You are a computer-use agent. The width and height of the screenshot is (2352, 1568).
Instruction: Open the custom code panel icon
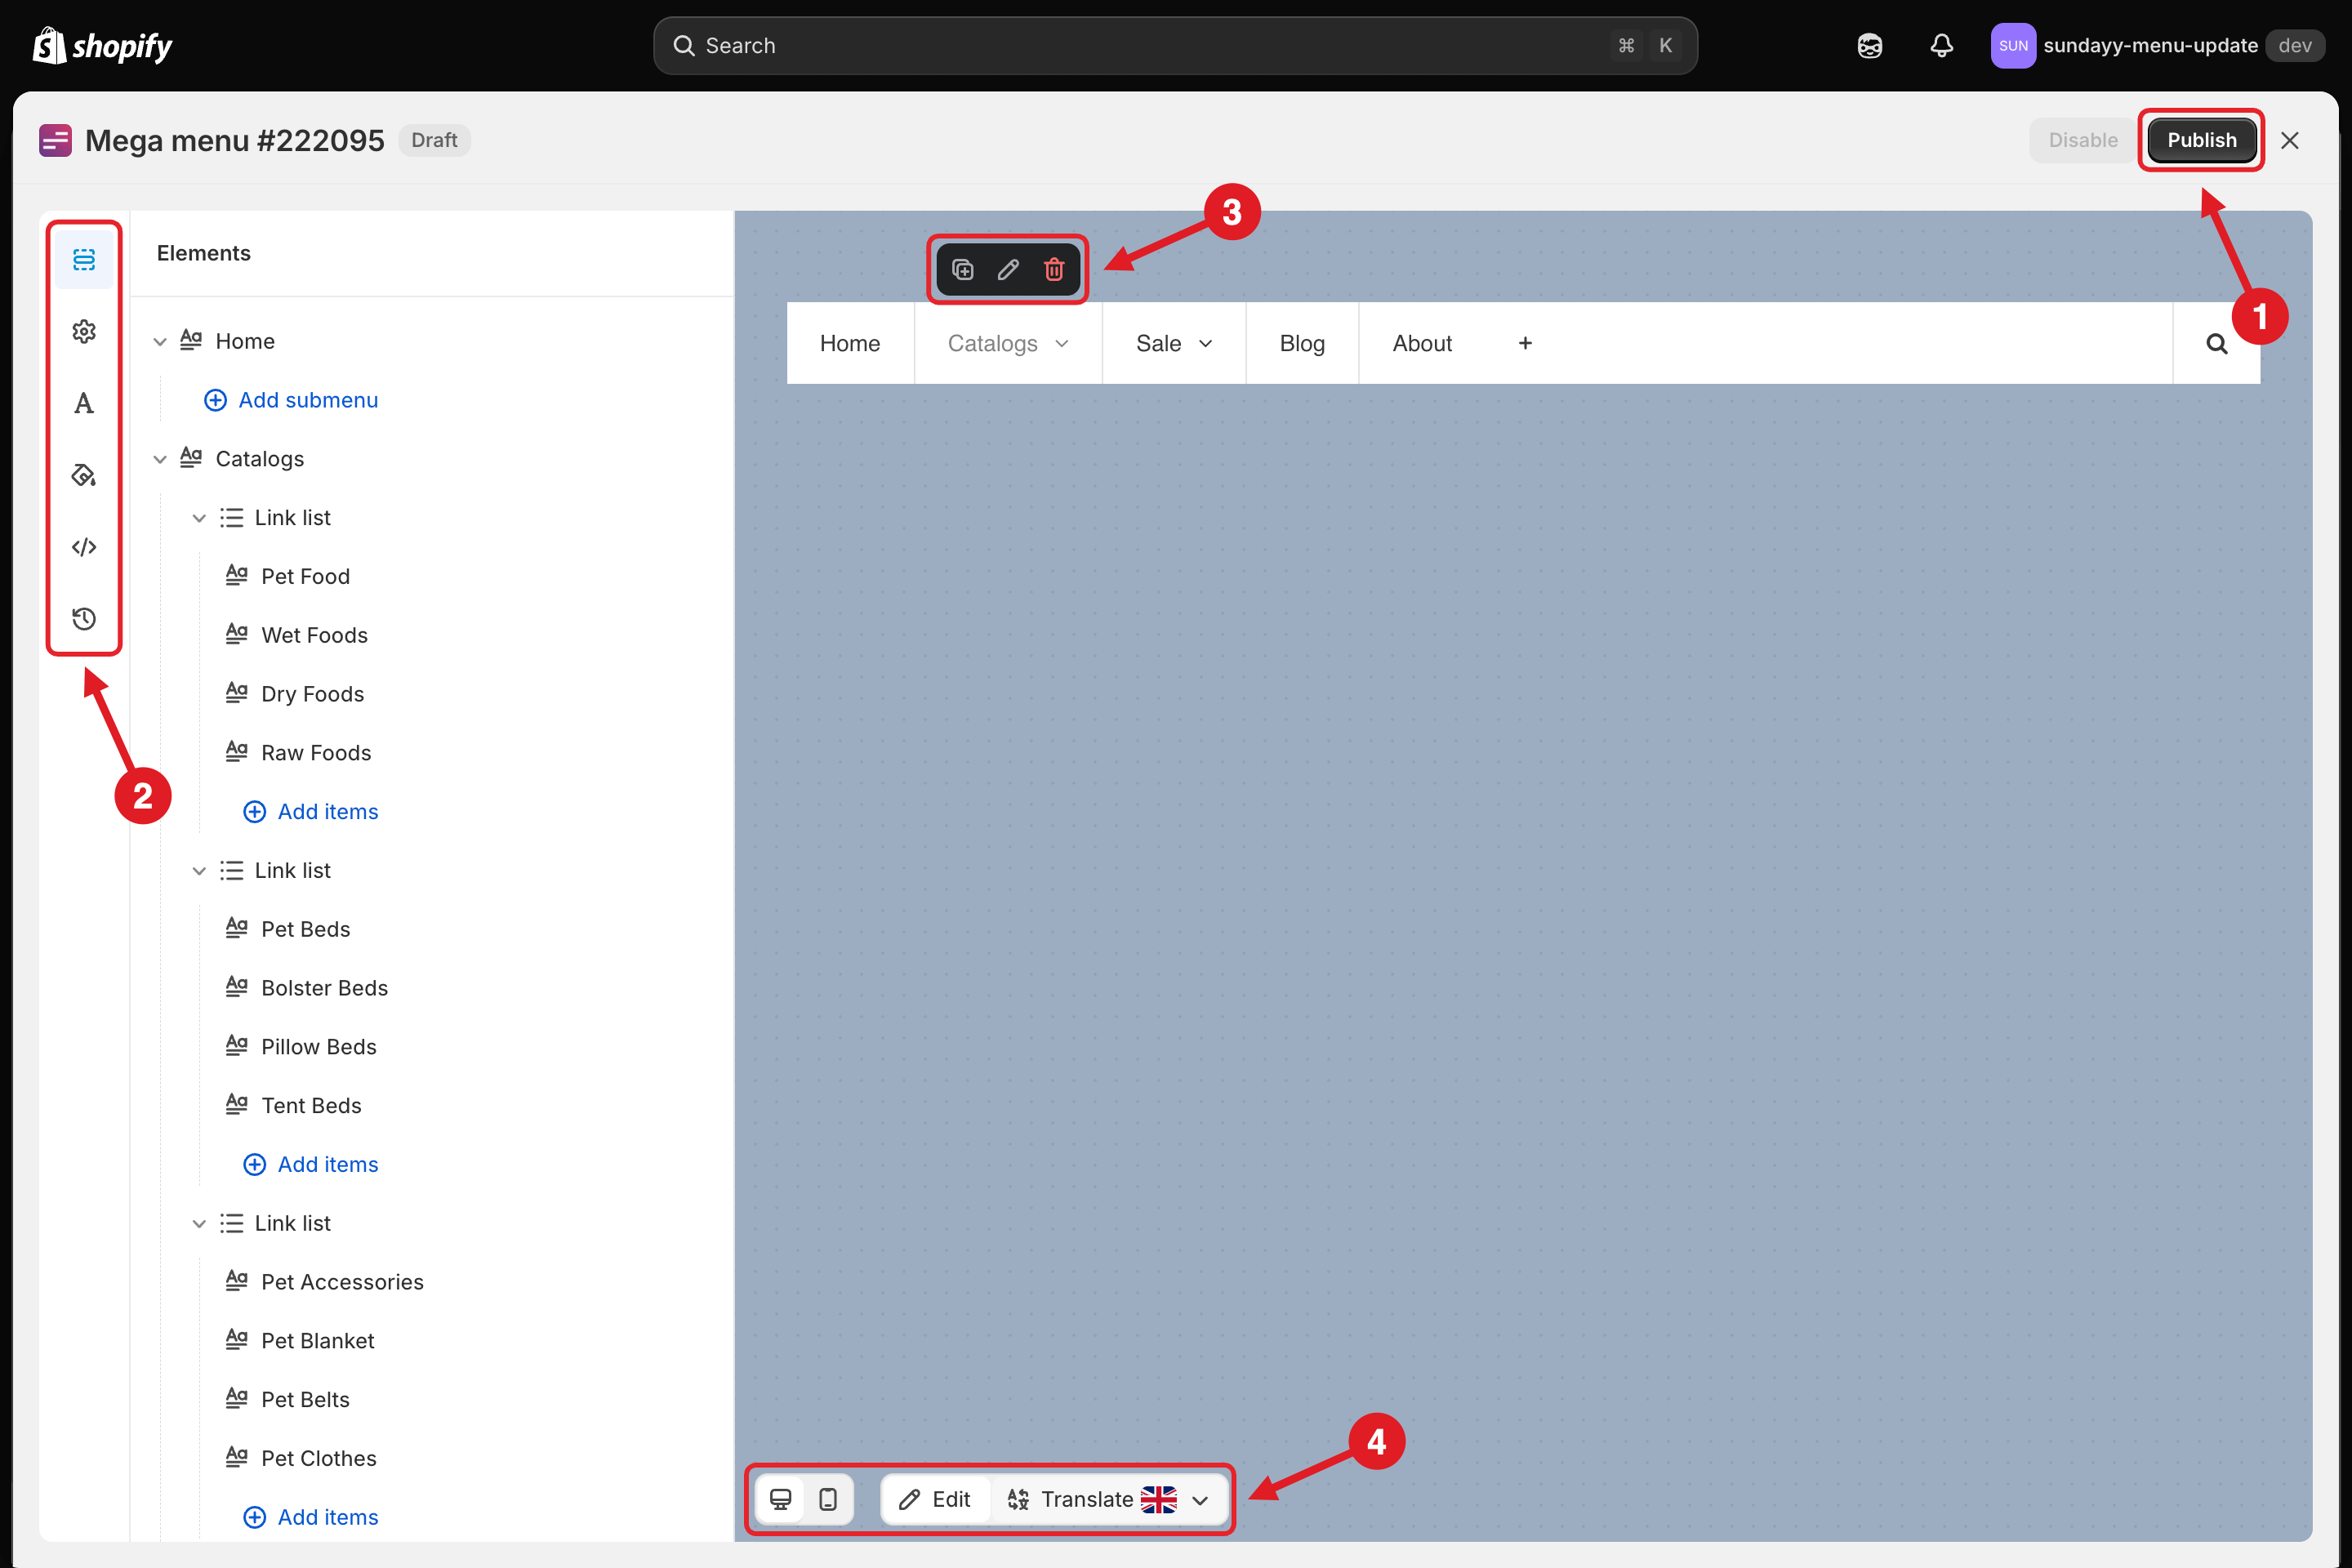pyautogui.click(x=84, y=547)
